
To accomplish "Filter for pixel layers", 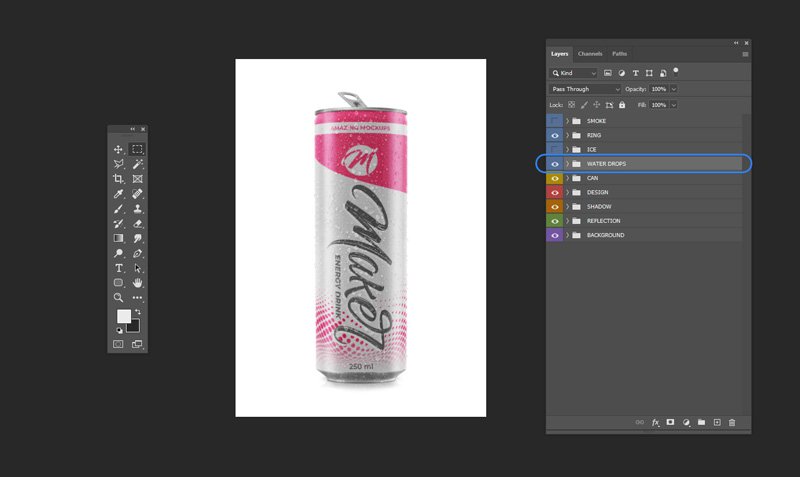I will (608, 73).
